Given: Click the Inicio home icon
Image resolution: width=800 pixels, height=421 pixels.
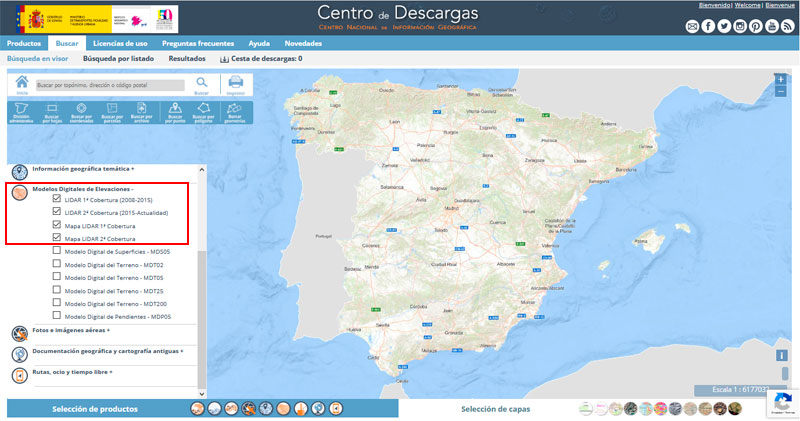Looking at the screenshot, I should (22, 83).
